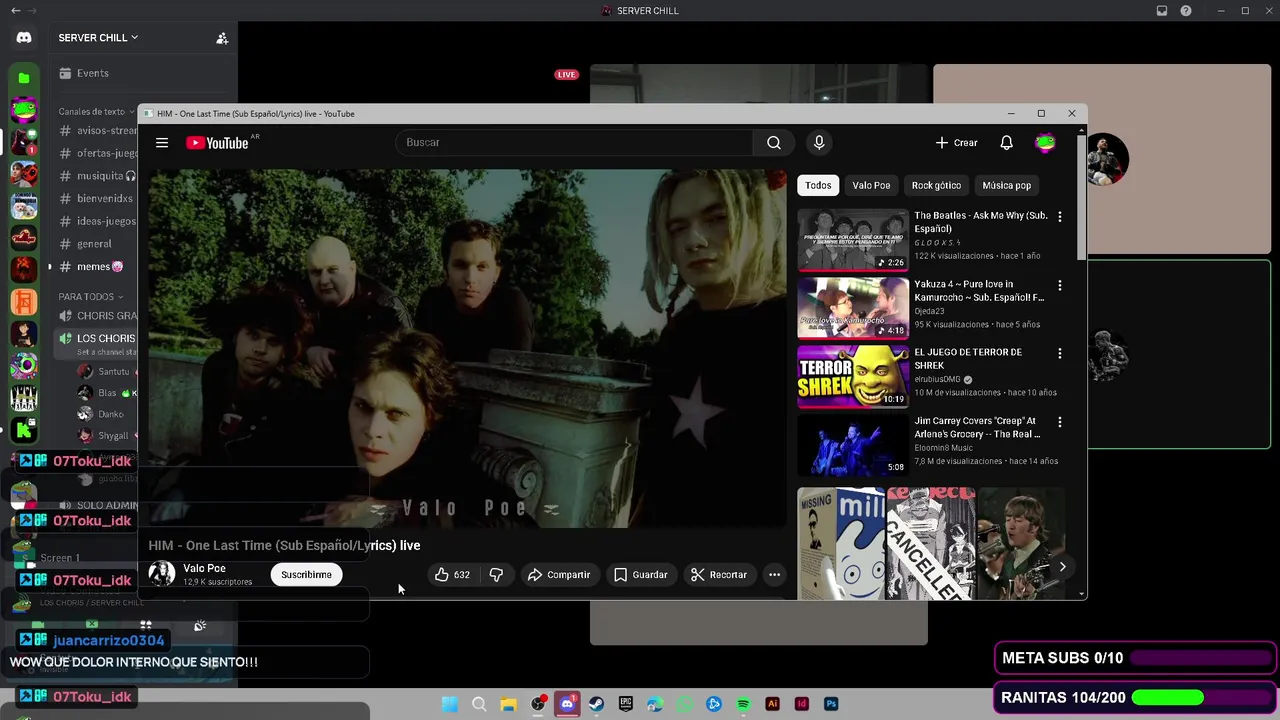
Task: Open Discord inbox icon in title bar
Action: (1162, 11)
